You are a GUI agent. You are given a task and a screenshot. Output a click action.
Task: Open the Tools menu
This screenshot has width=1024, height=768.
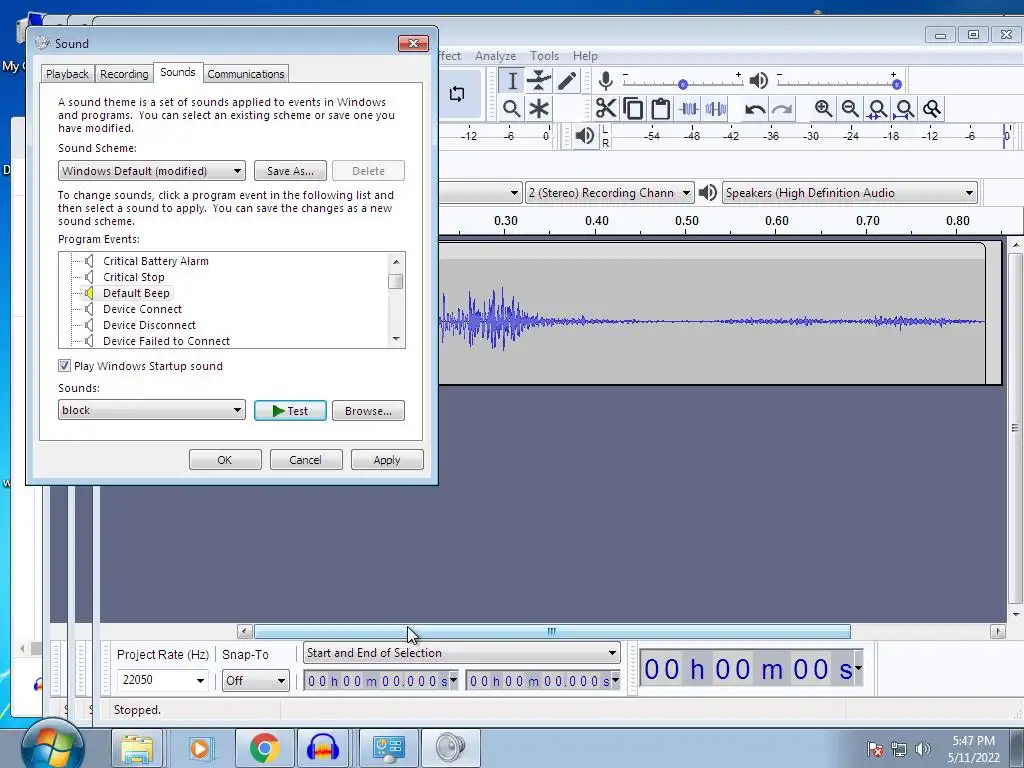(544, 56)
